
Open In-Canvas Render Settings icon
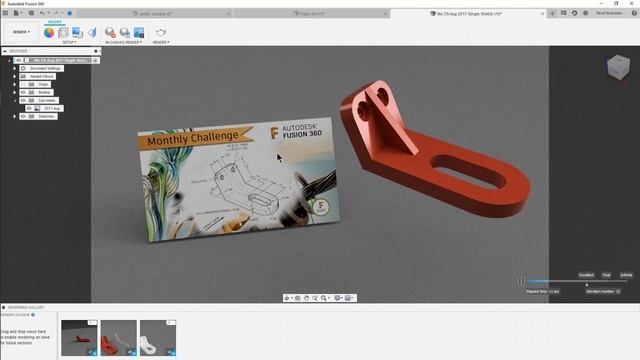(x=124, y=33)
